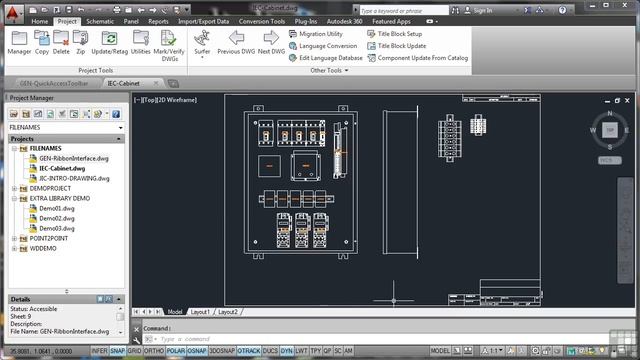Expand the Other Tools panel dropdown
640x360 pixels.
pyautogui.click(x=329, y=70)
